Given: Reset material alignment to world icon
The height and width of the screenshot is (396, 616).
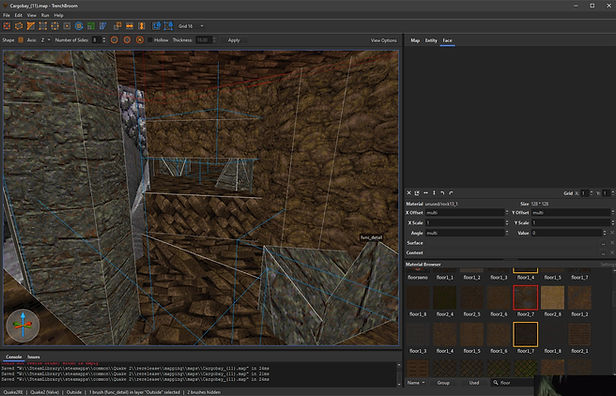Looking at the screenshot, I should coord(417,193).
